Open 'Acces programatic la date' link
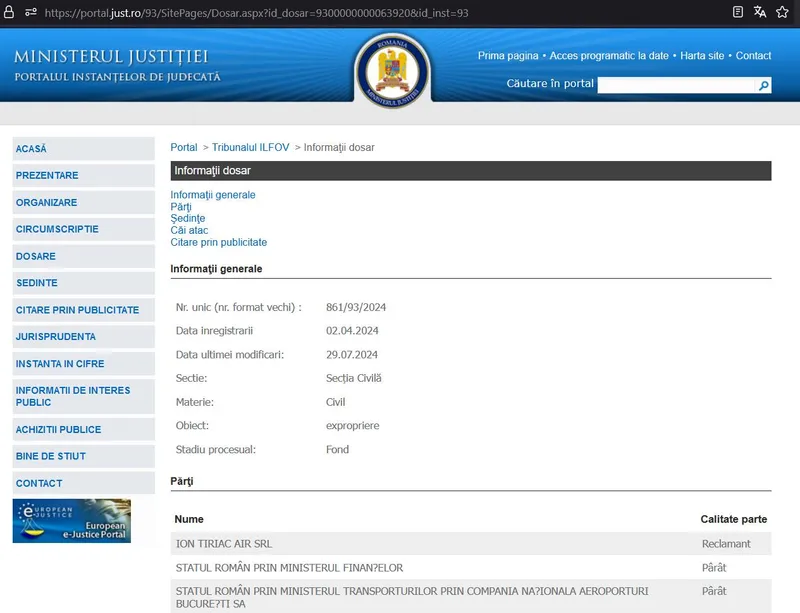 pos(610,56)
